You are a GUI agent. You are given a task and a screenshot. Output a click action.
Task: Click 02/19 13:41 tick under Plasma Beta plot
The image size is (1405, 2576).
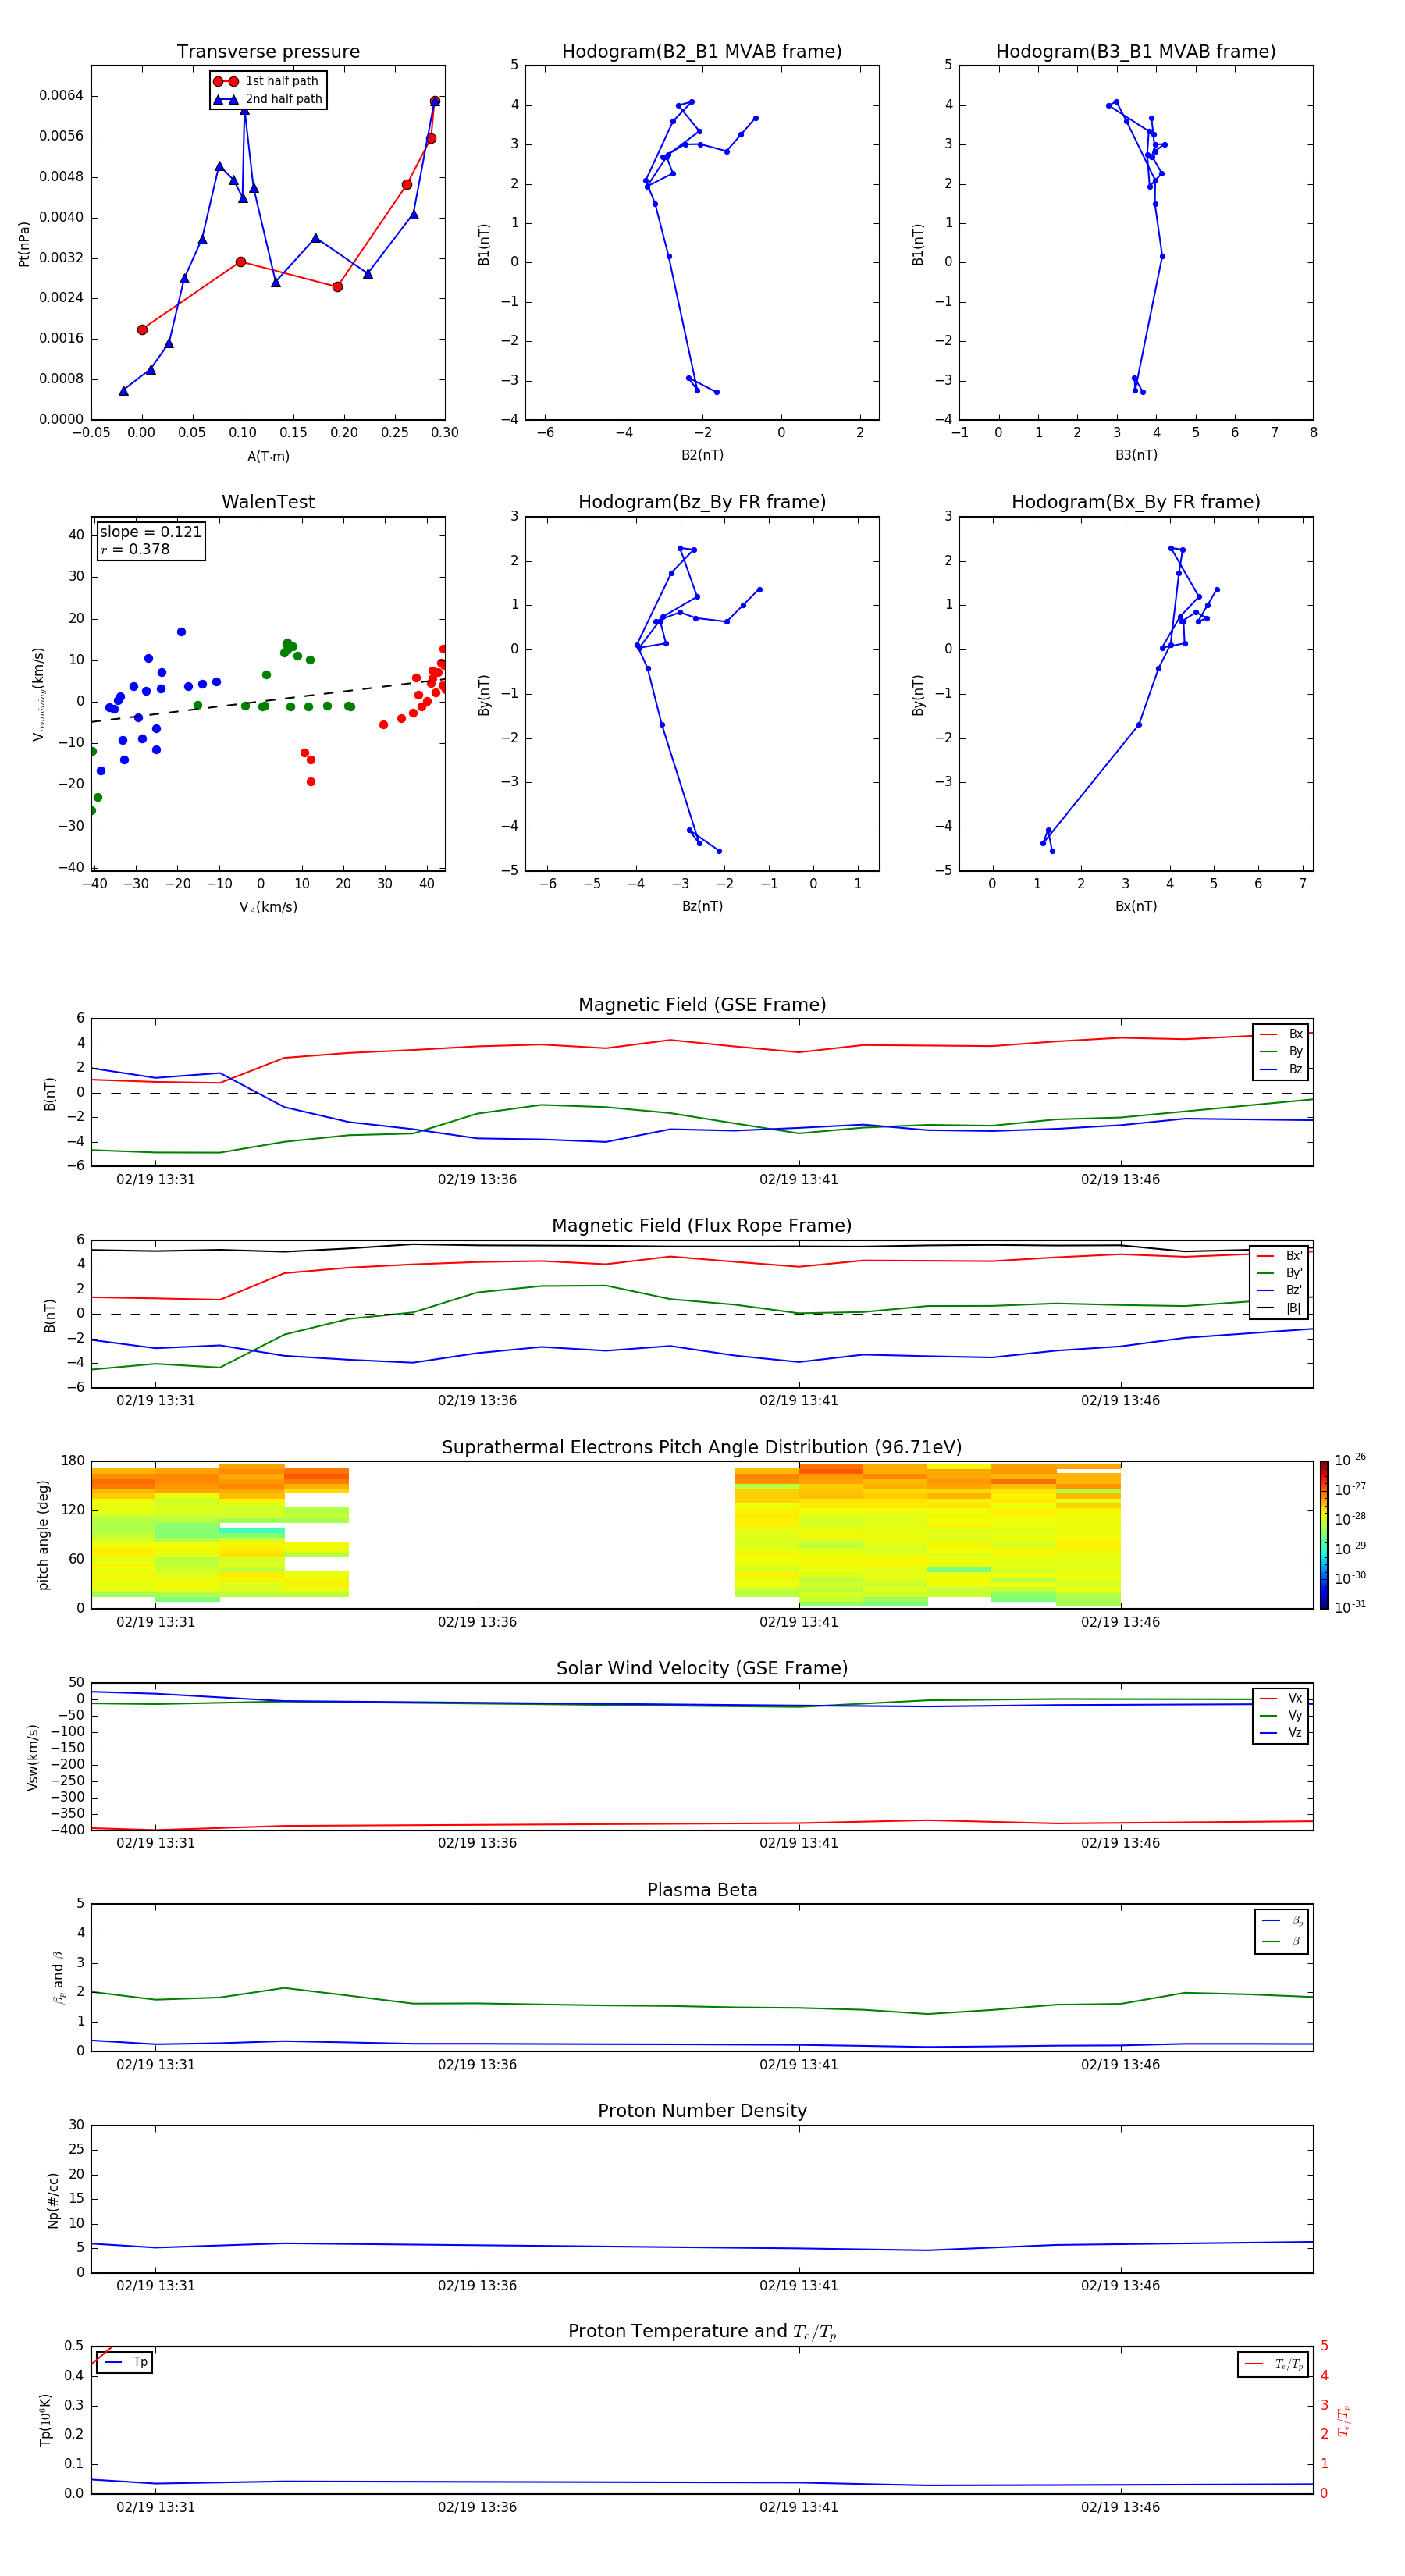[x=798, y=2064]
